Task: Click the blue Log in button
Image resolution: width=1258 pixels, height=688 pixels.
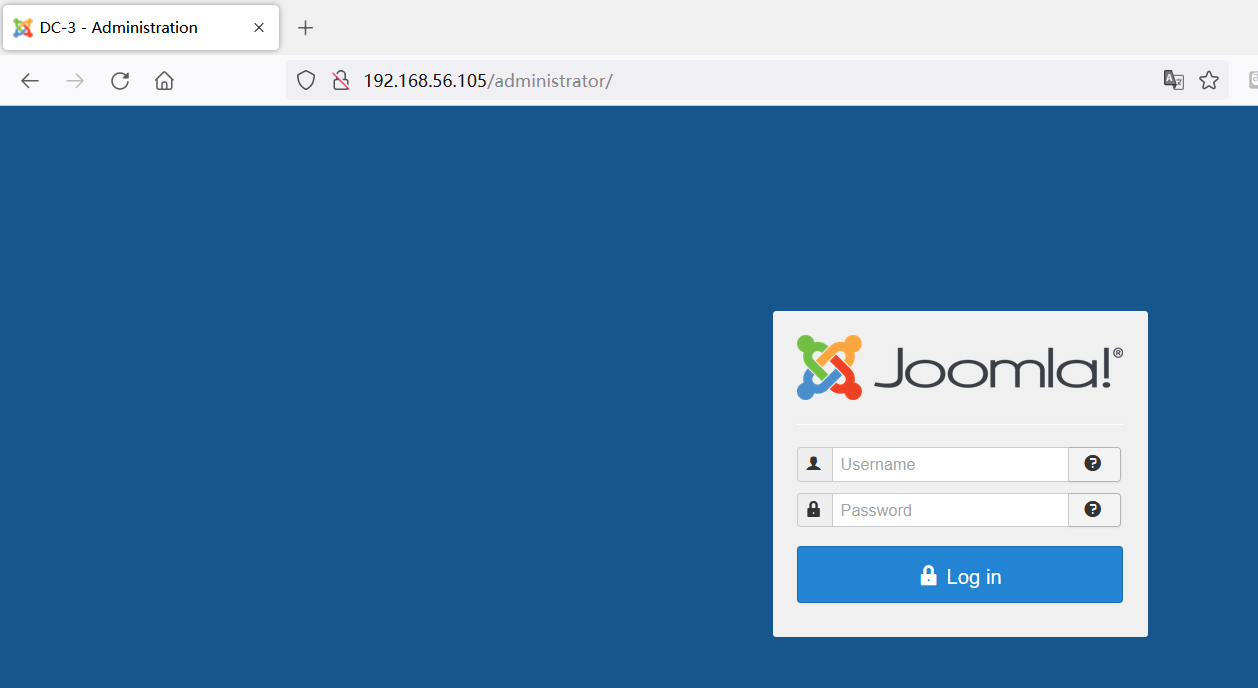Action: (960, 575)
